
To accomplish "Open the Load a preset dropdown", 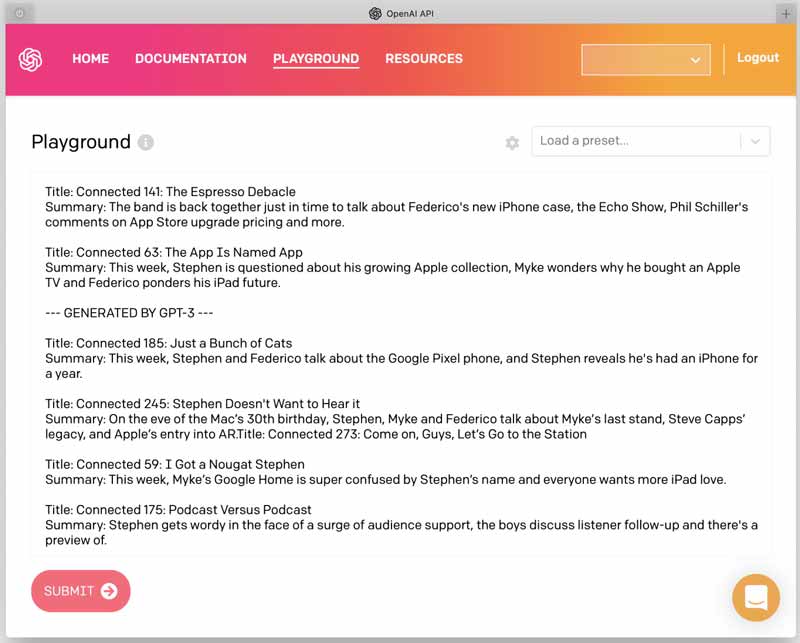I will click(x=651, y=141).
